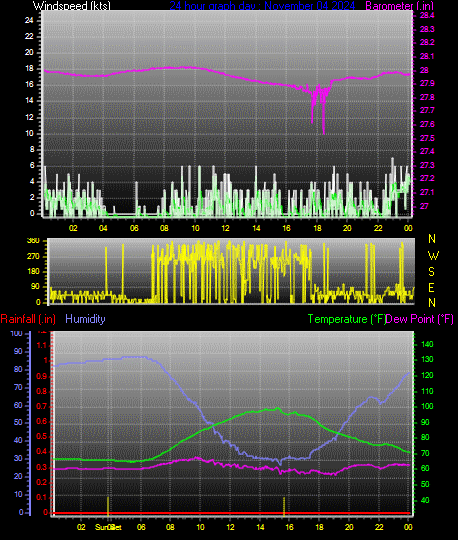Viewport: 458px width, 540px height.
Task: Click the 'Rainfall (.in)' legend label
Action: coord(28,319)
